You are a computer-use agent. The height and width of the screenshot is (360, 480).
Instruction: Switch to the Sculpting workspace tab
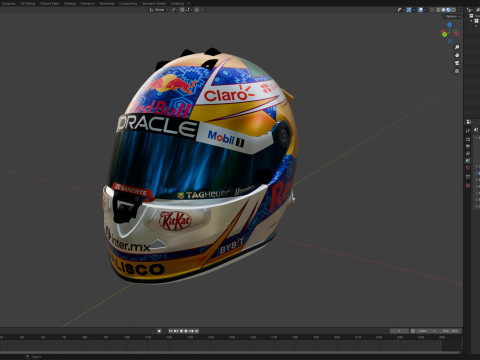(9, 4)
